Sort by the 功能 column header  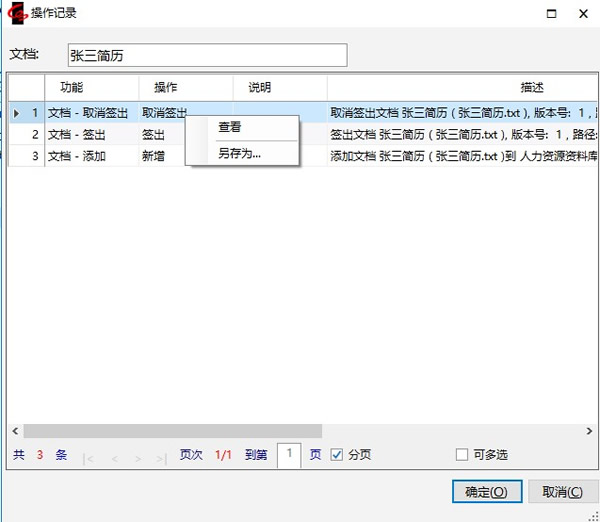(x=72, y=88)
